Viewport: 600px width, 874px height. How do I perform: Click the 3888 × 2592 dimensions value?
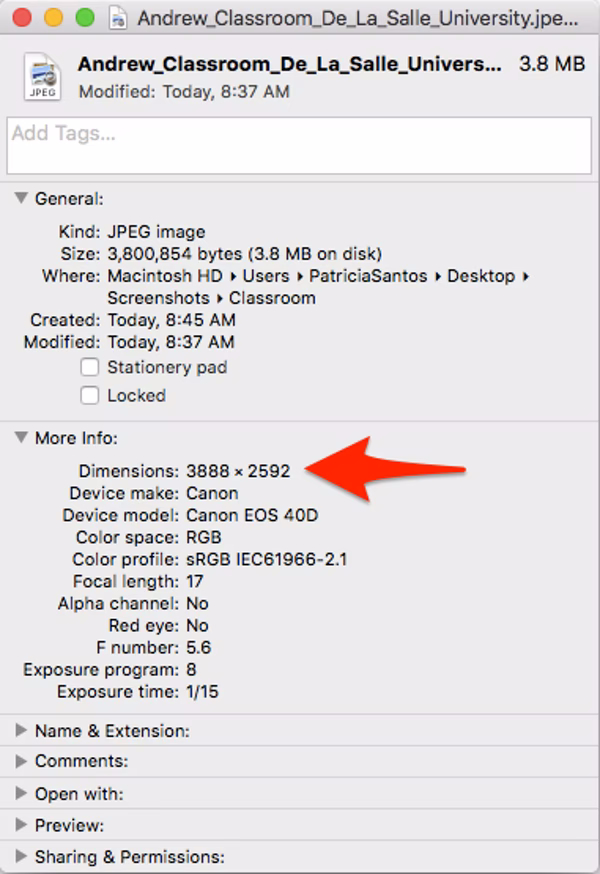click(238, 470)
